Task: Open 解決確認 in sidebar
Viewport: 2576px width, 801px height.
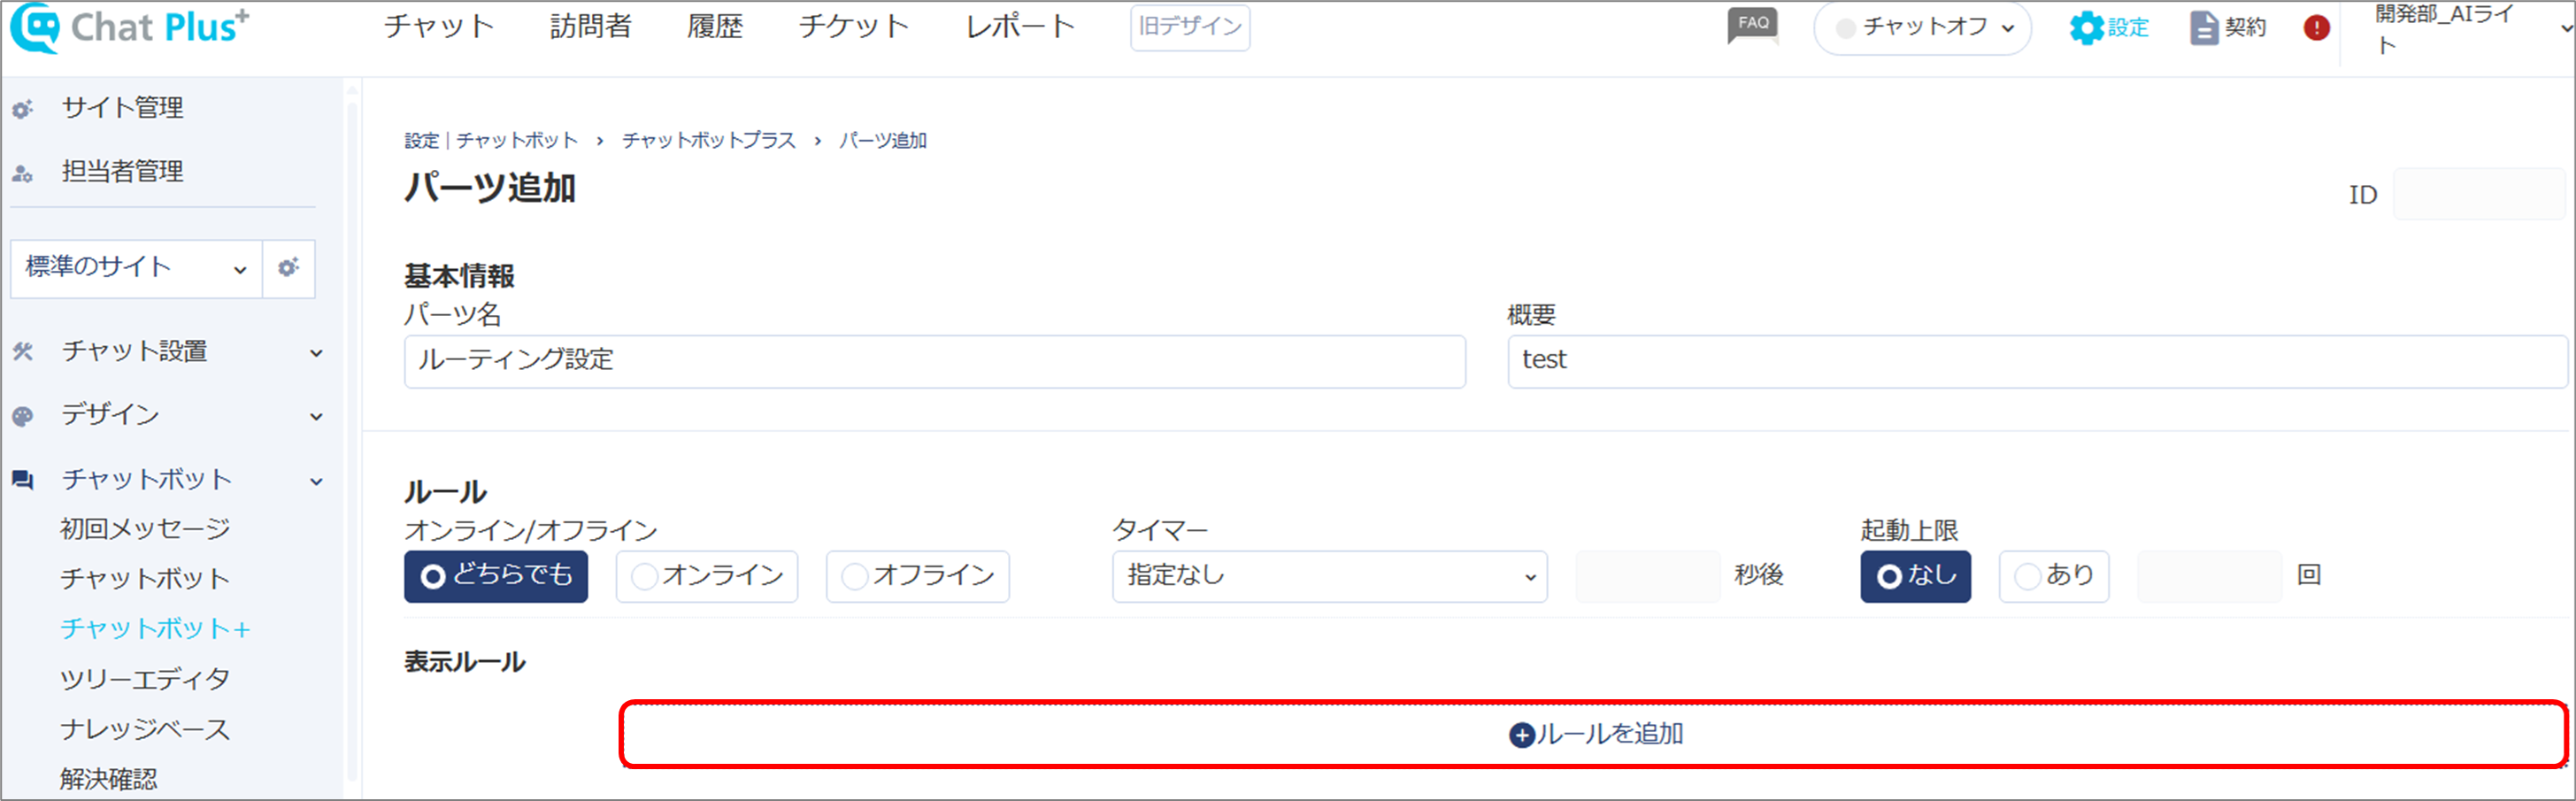Action: [x=108, y=779]
